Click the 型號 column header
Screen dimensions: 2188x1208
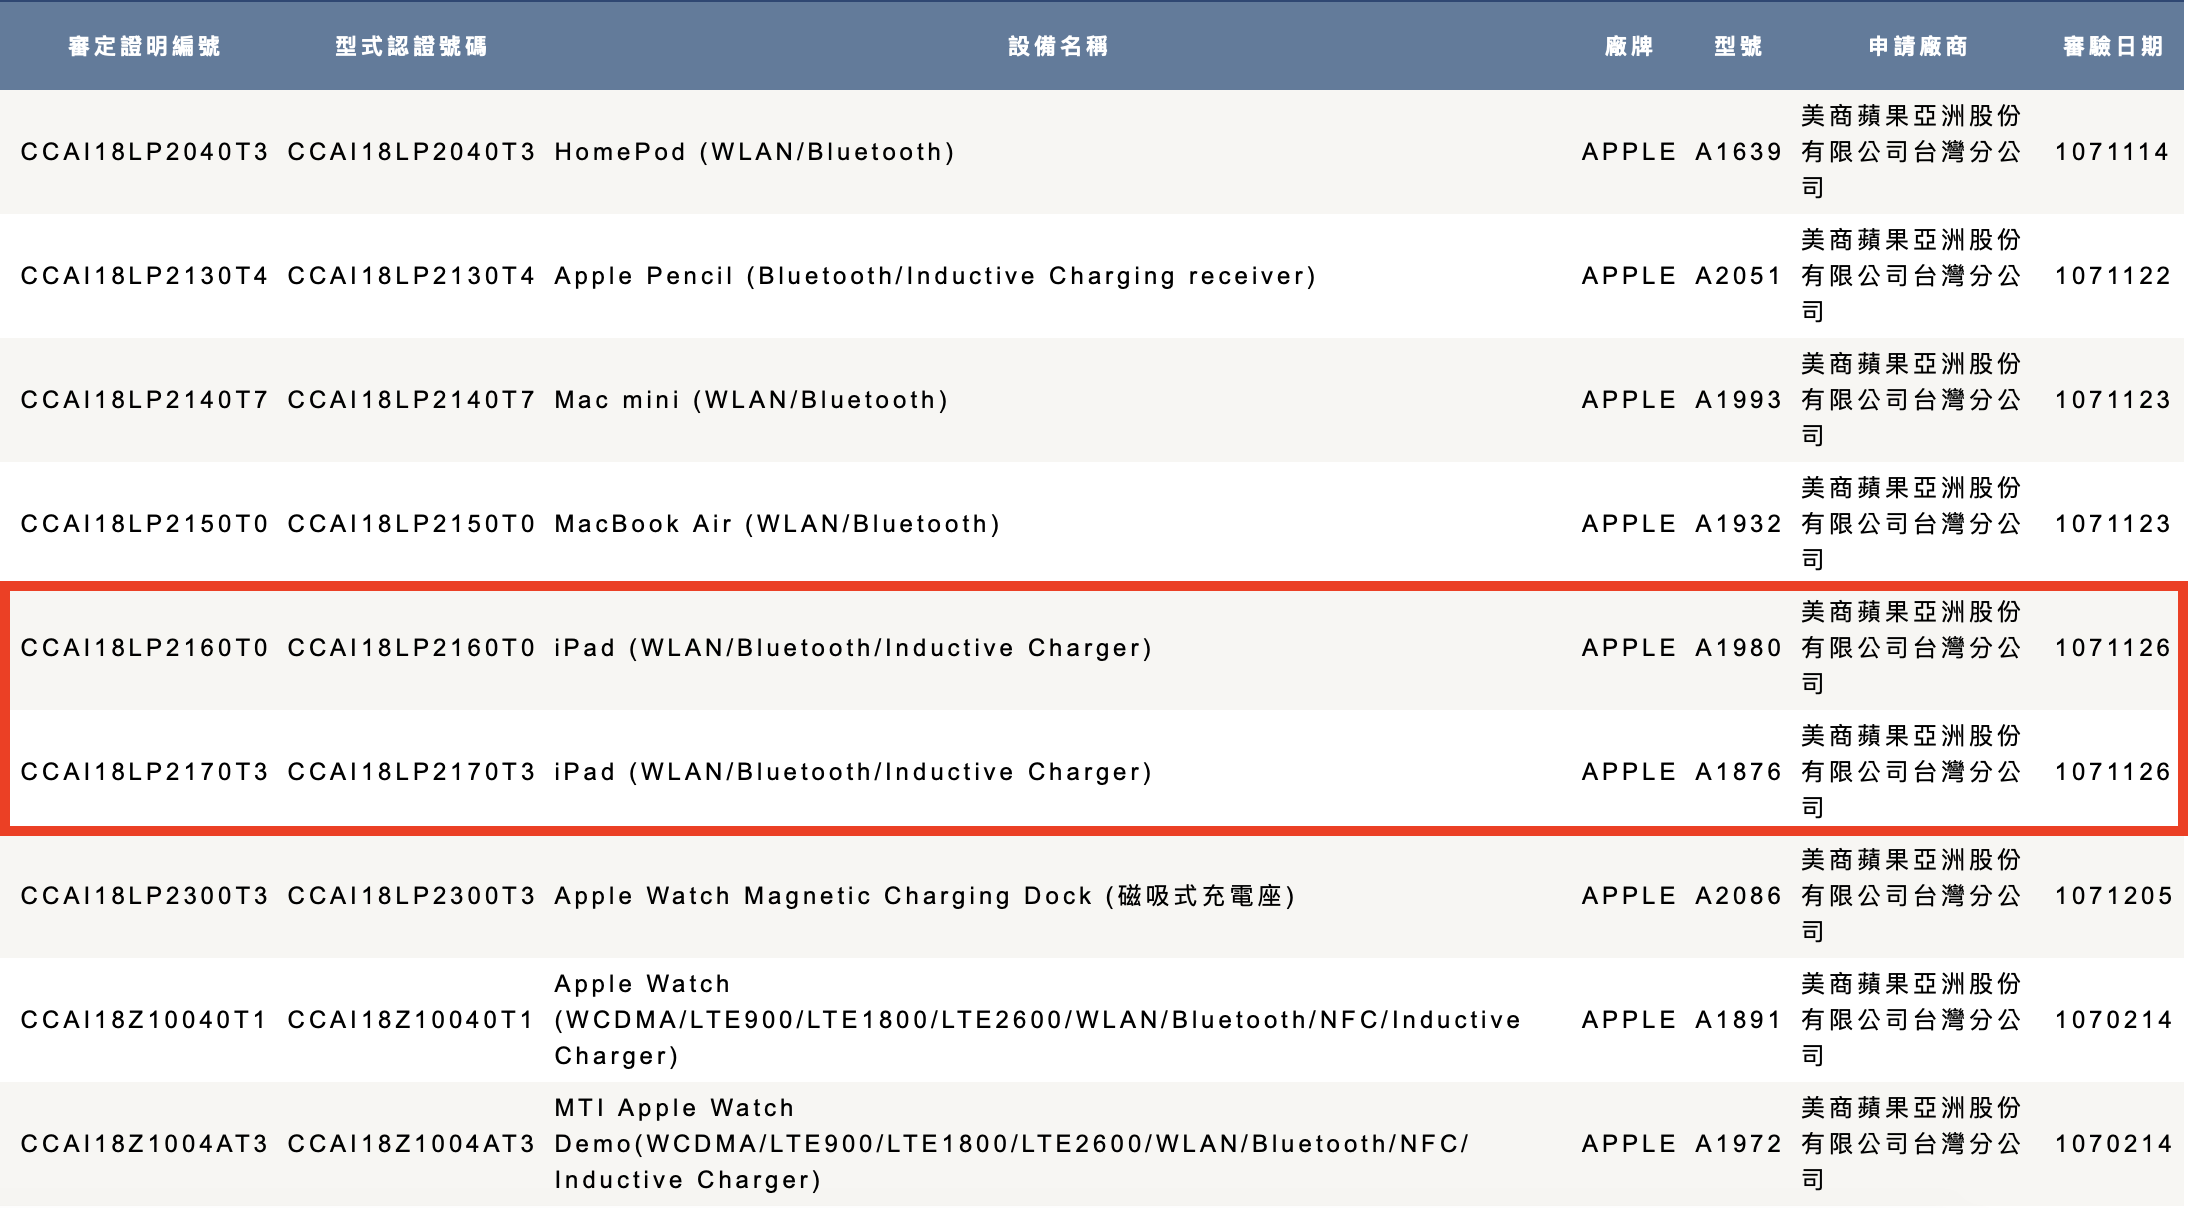click(x=1738, y=46)
